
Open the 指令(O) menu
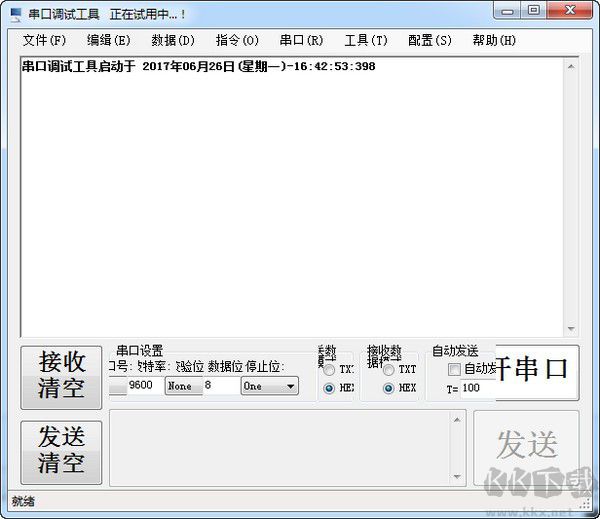coord(237,40)
